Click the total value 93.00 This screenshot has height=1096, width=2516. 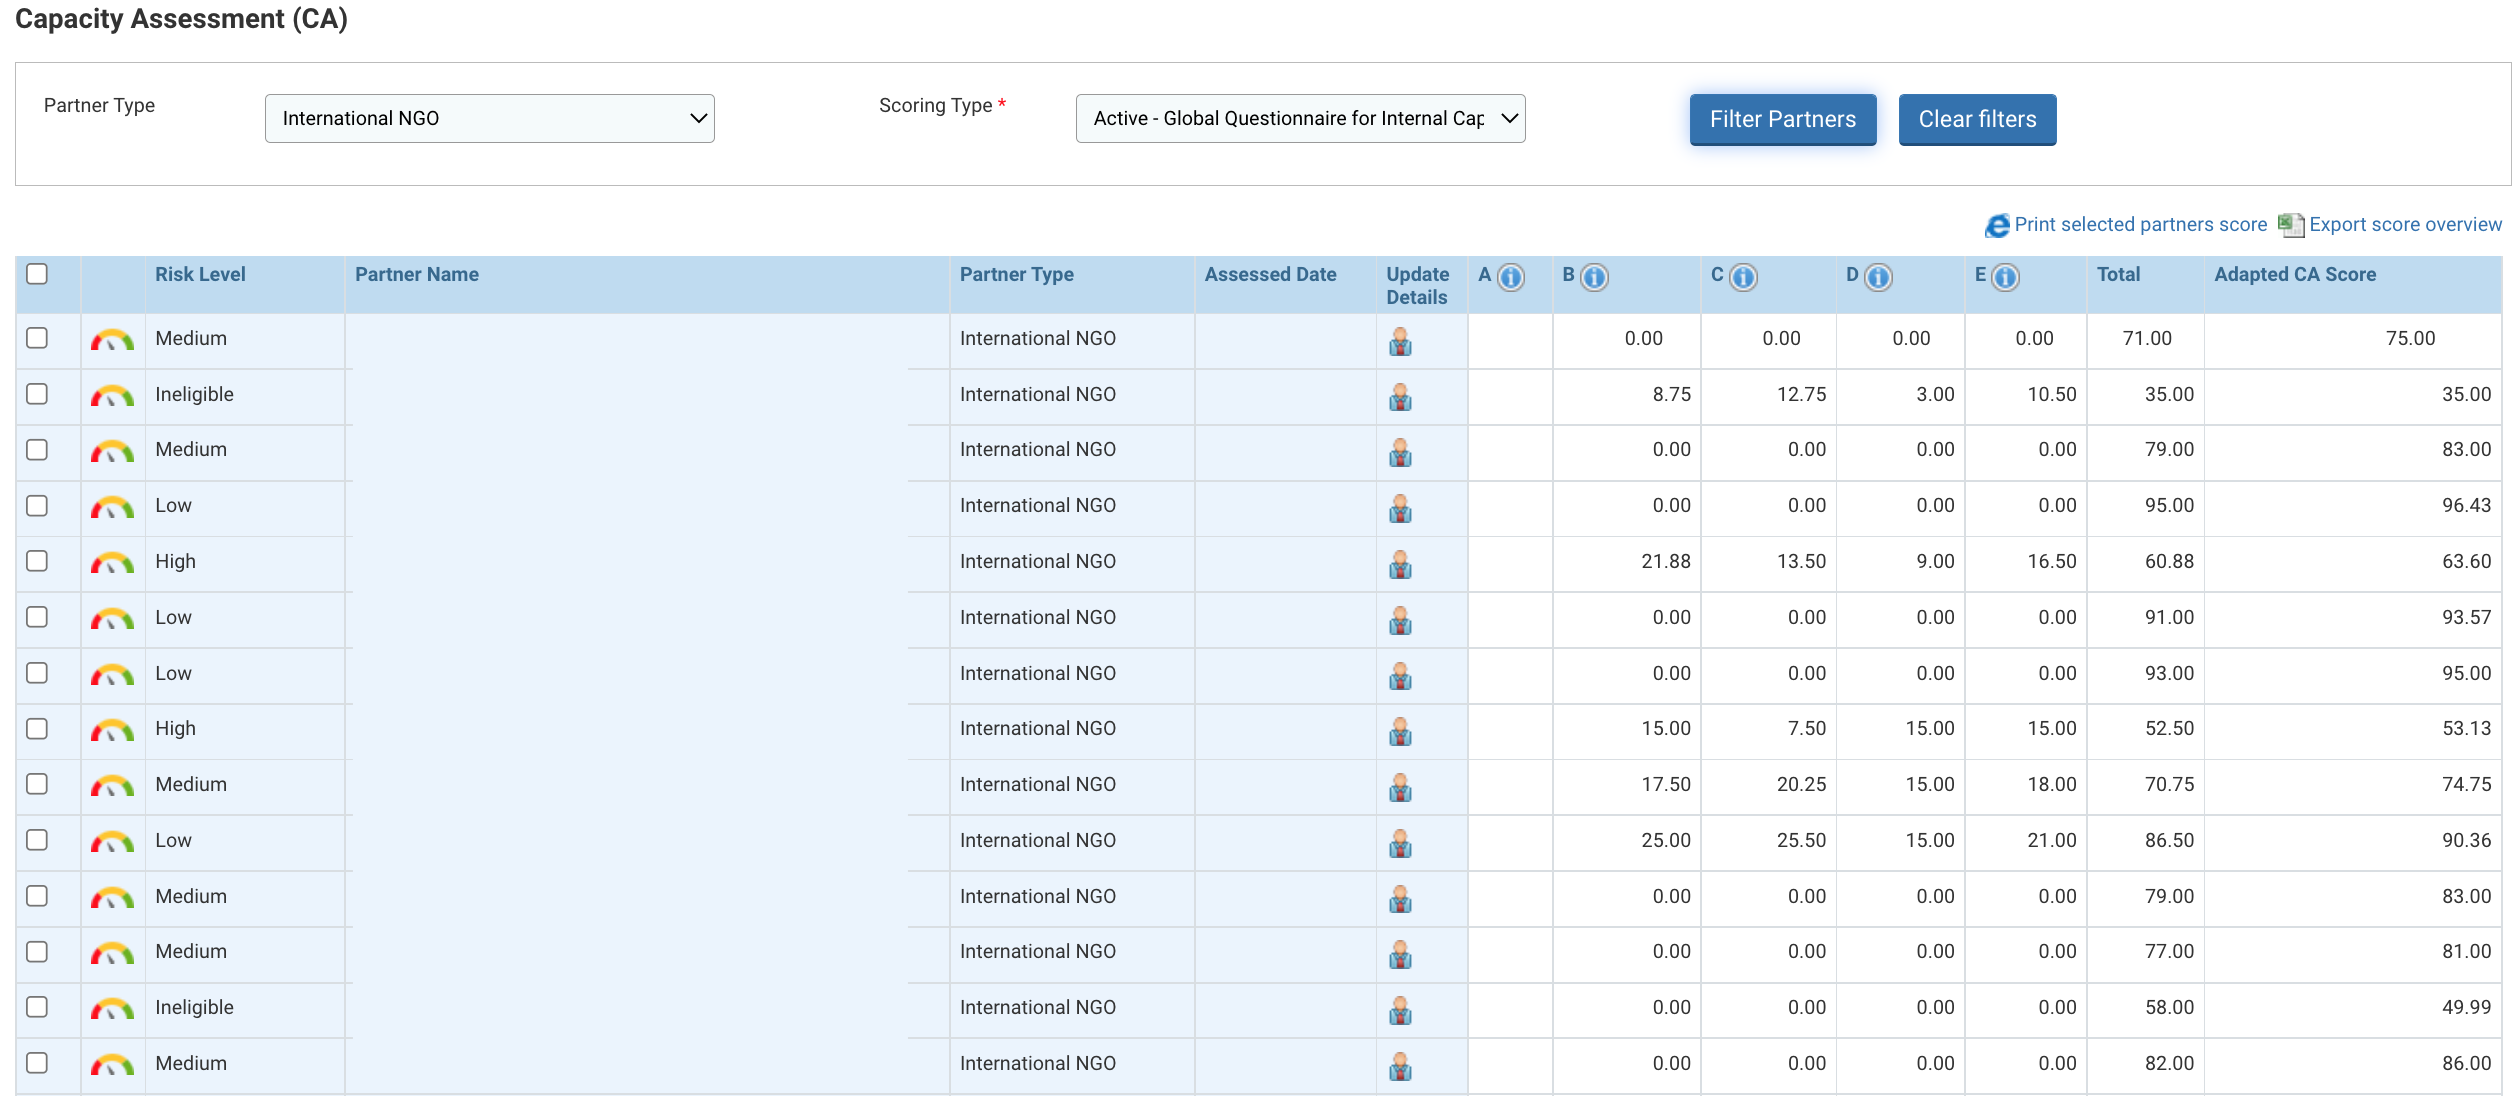[x=2169, y=673]
